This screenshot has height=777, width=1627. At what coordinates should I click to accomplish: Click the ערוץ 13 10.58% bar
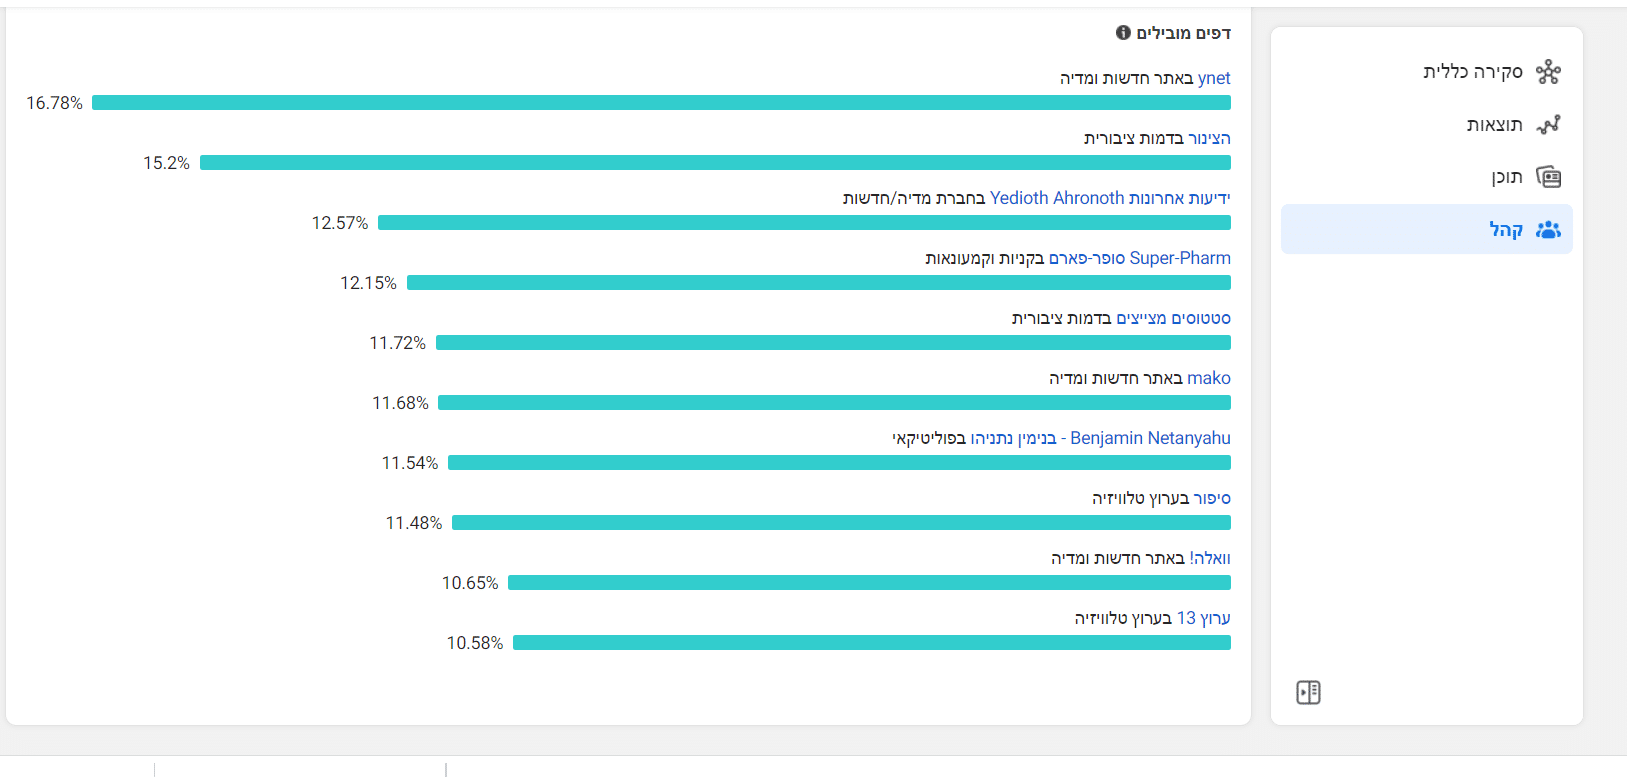click(x=872, y=643)
